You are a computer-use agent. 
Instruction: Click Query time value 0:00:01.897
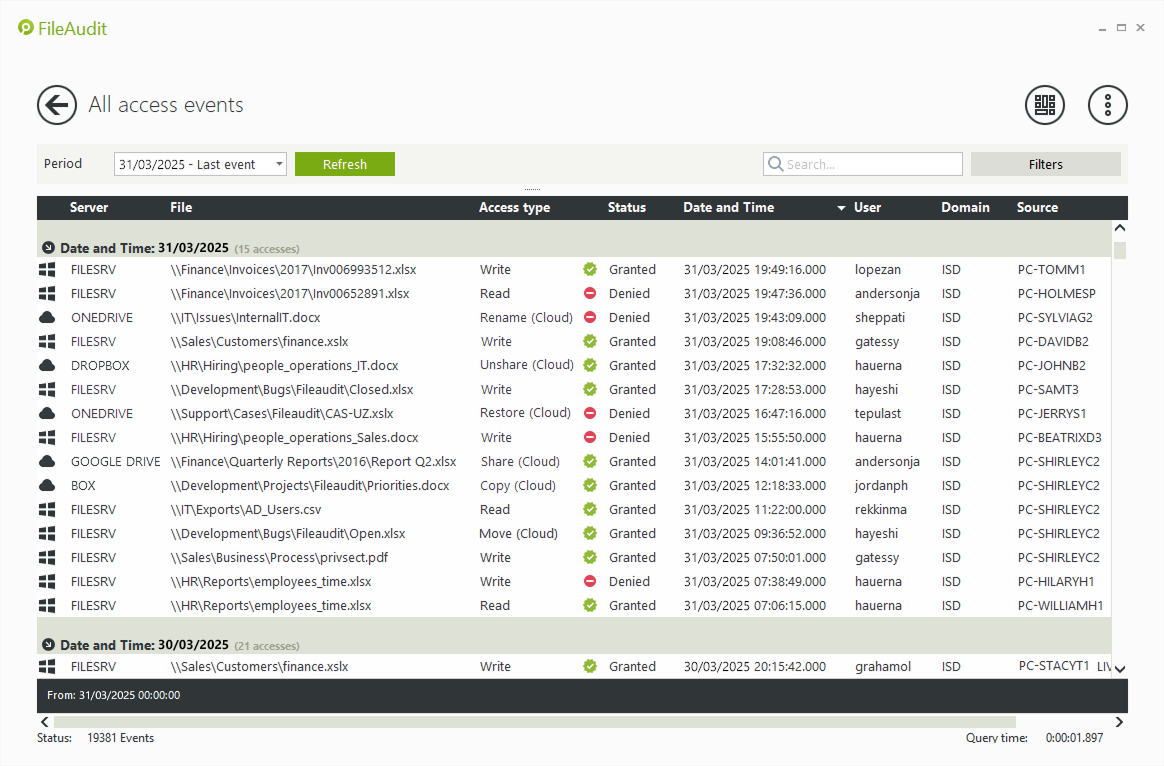pos(1074,738)
